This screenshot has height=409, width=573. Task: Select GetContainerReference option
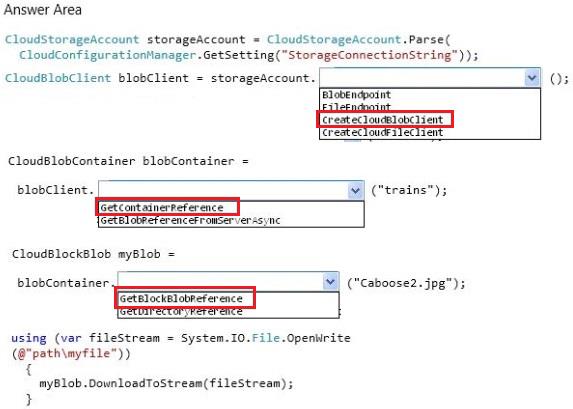(x=162, y=208)
